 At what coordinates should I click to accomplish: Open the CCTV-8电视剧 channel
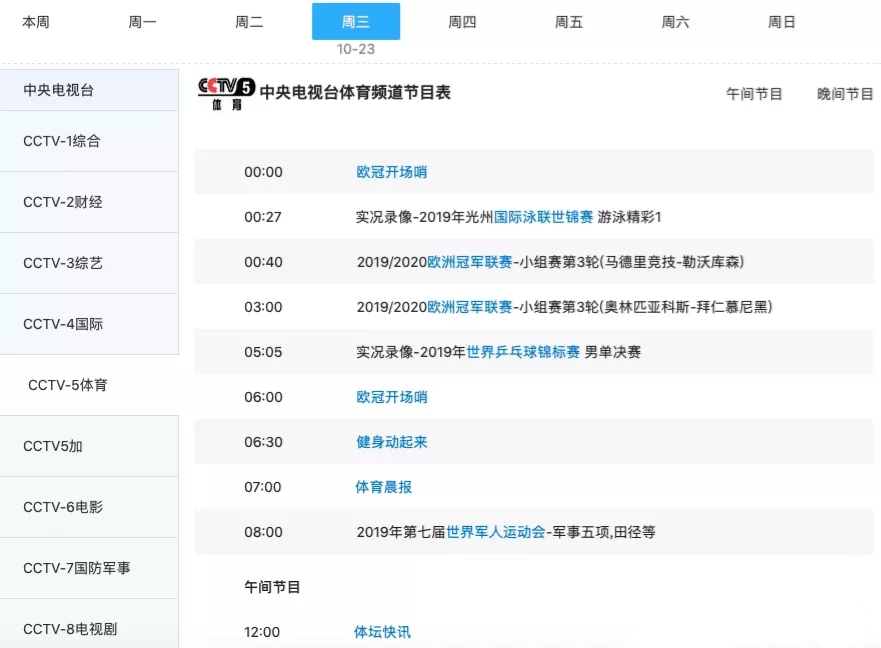[89, 624]
